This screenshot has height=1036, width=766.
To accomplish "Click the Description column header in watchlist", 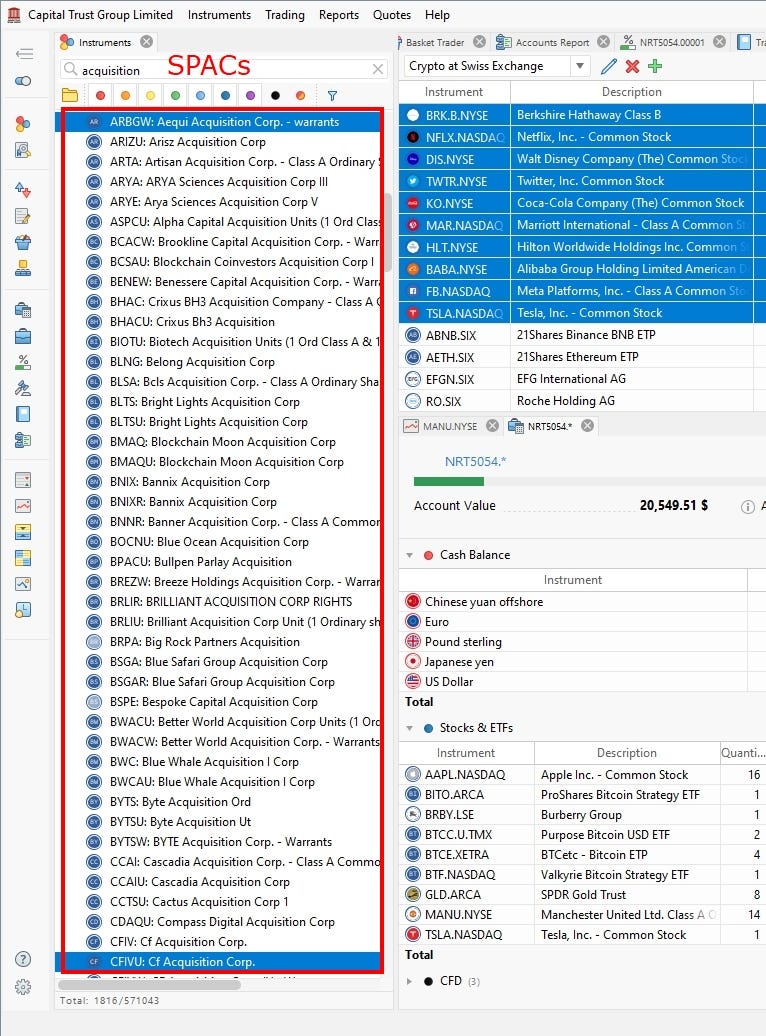I will [x=631, y=92].
